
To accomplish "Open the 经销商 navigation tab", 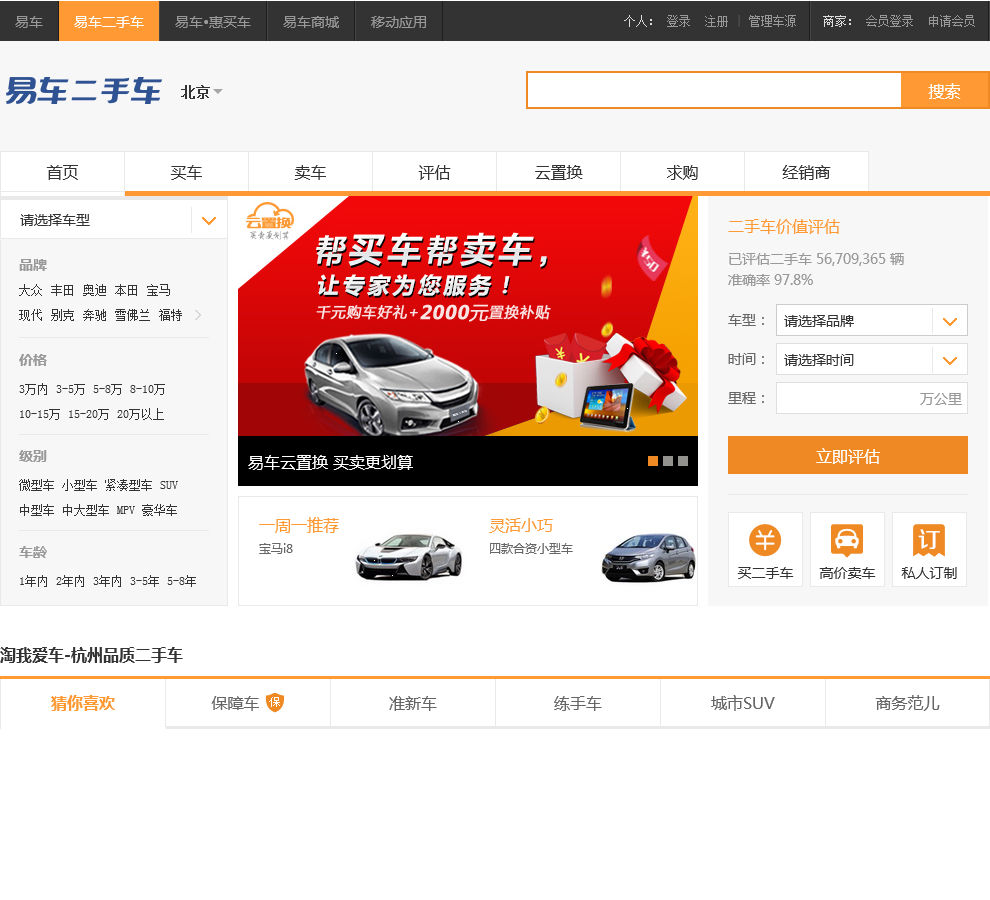I will [806, 172].
